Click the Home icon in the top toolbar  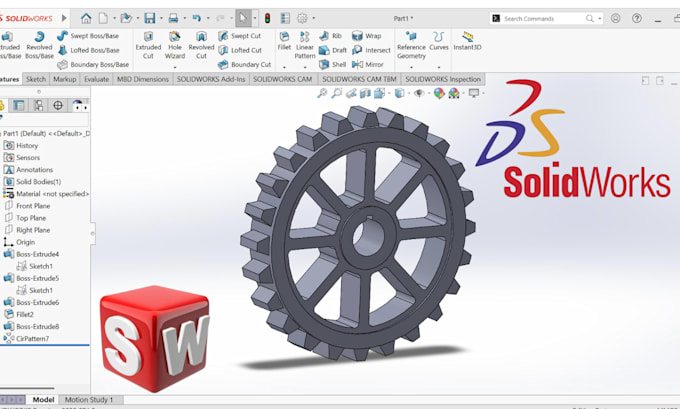[86, 18]
